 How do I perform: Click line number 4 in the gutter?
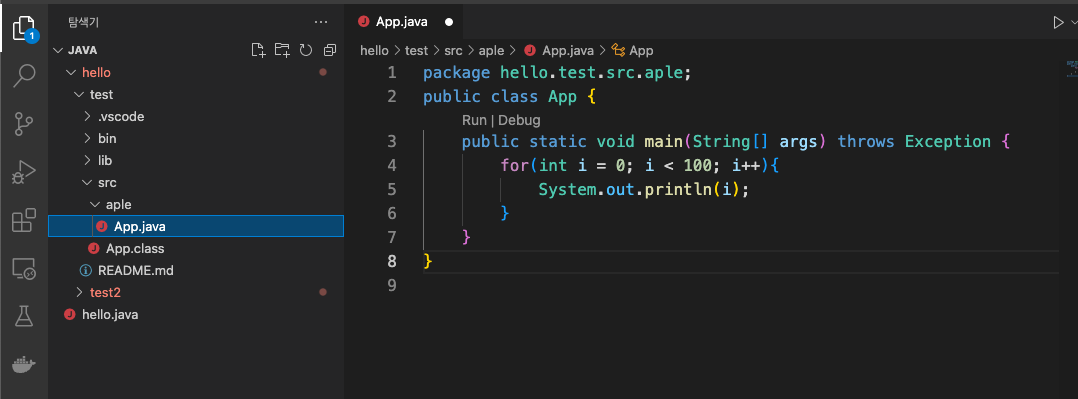[392, 165]
